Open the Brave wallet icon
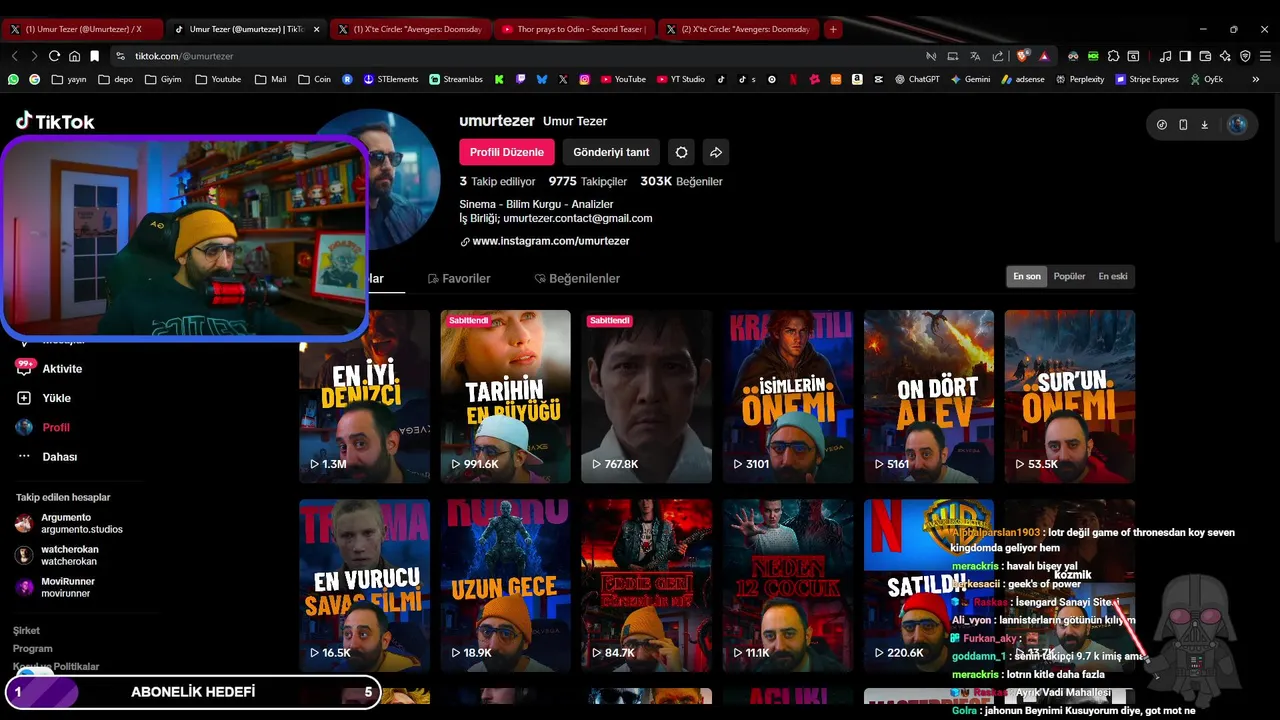This screenshot has height=720, width=1280. [x=1205, y=56]
